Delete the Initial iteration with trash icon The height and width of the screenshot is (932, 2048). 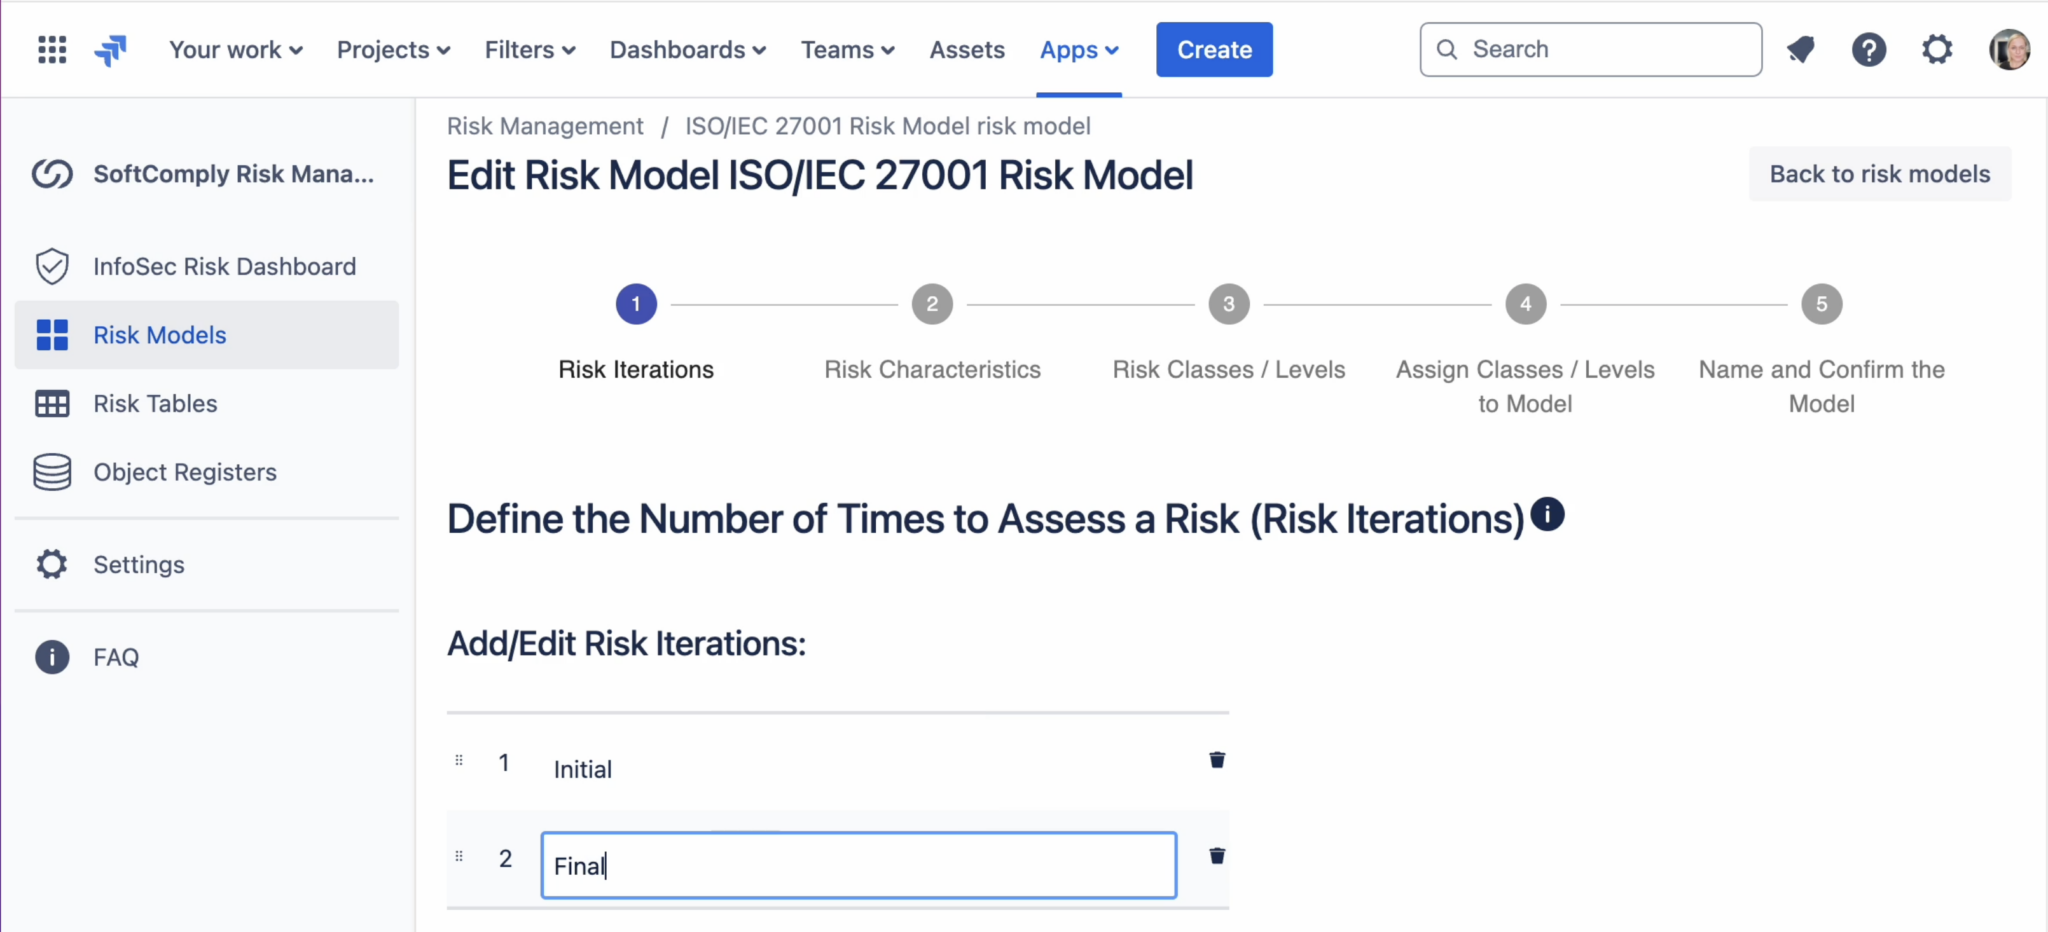[1217, 760]
